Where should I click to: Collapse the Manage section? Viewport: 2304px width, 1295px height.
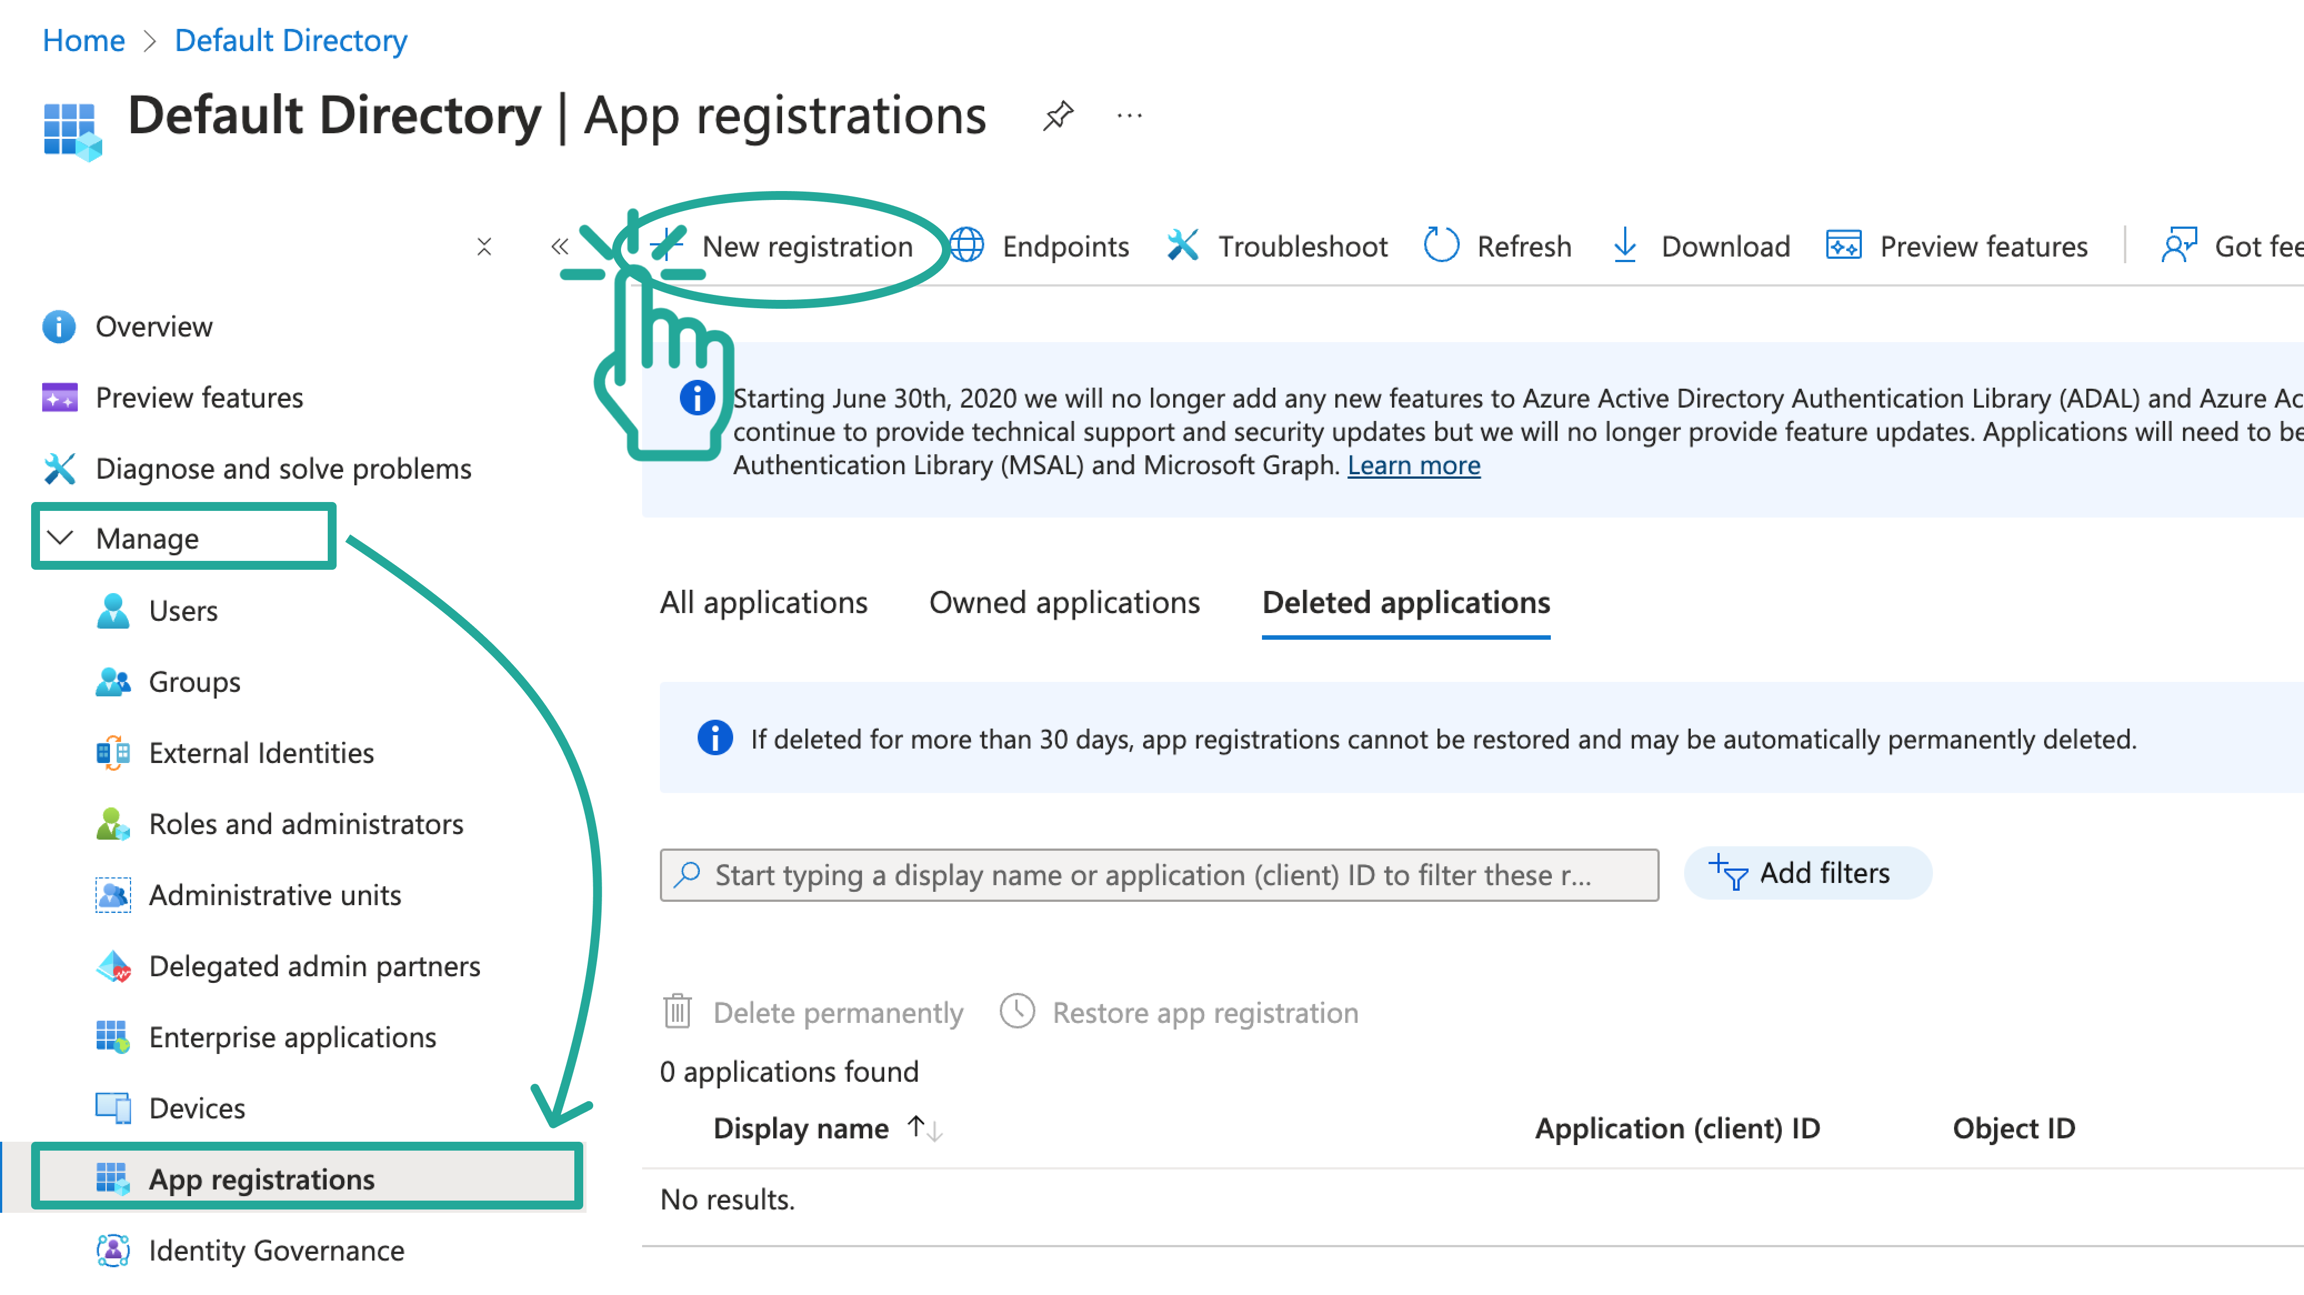tap(61, 538)
